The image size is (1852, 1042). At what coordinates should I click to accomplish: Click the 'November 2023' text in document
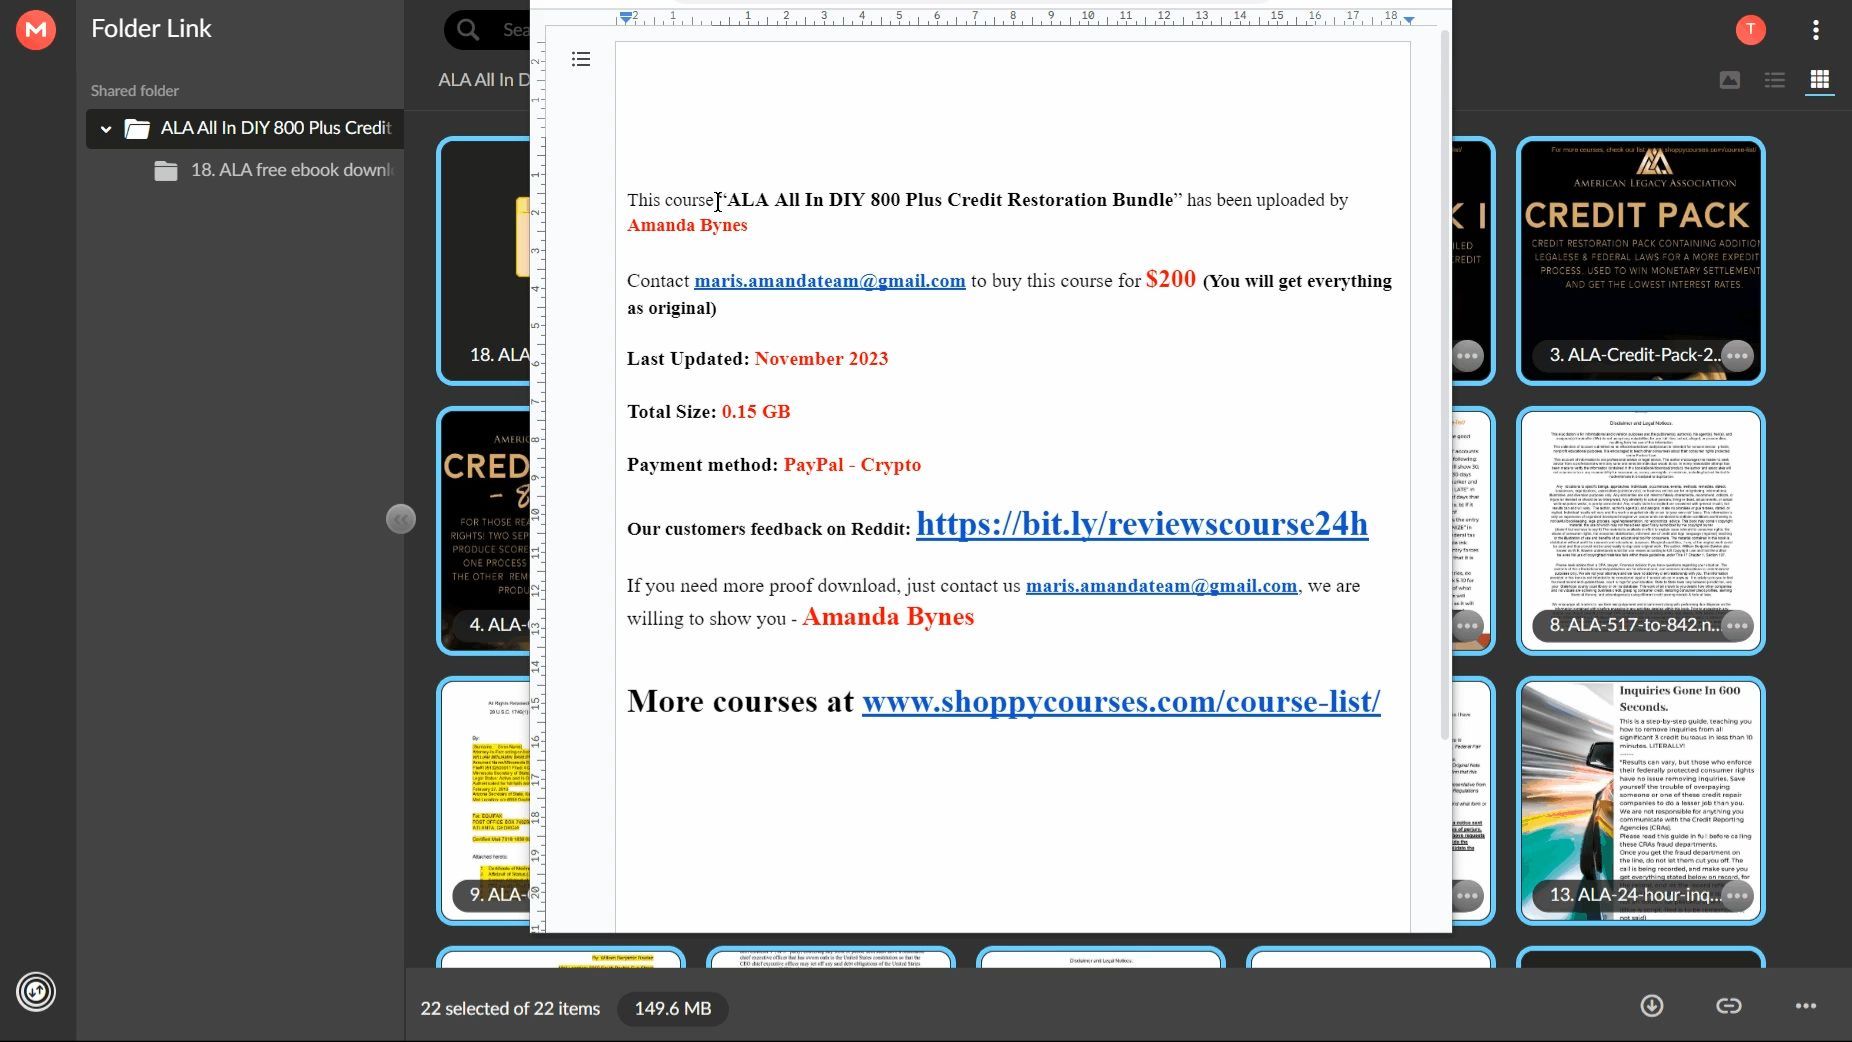(821, 359)
